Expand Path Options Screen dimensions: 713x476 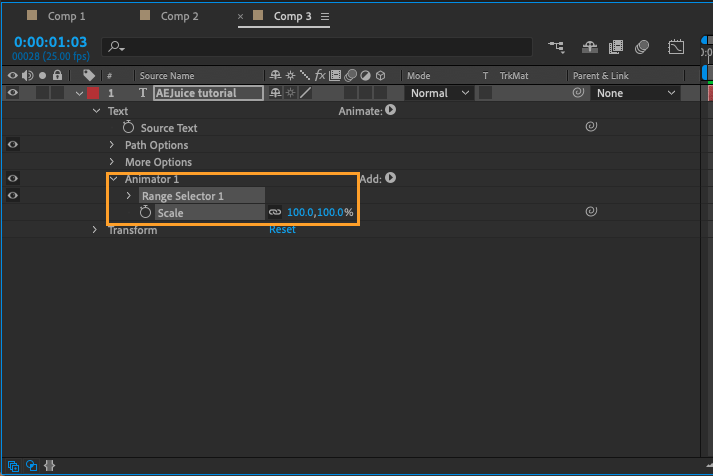tap(112, 145)
